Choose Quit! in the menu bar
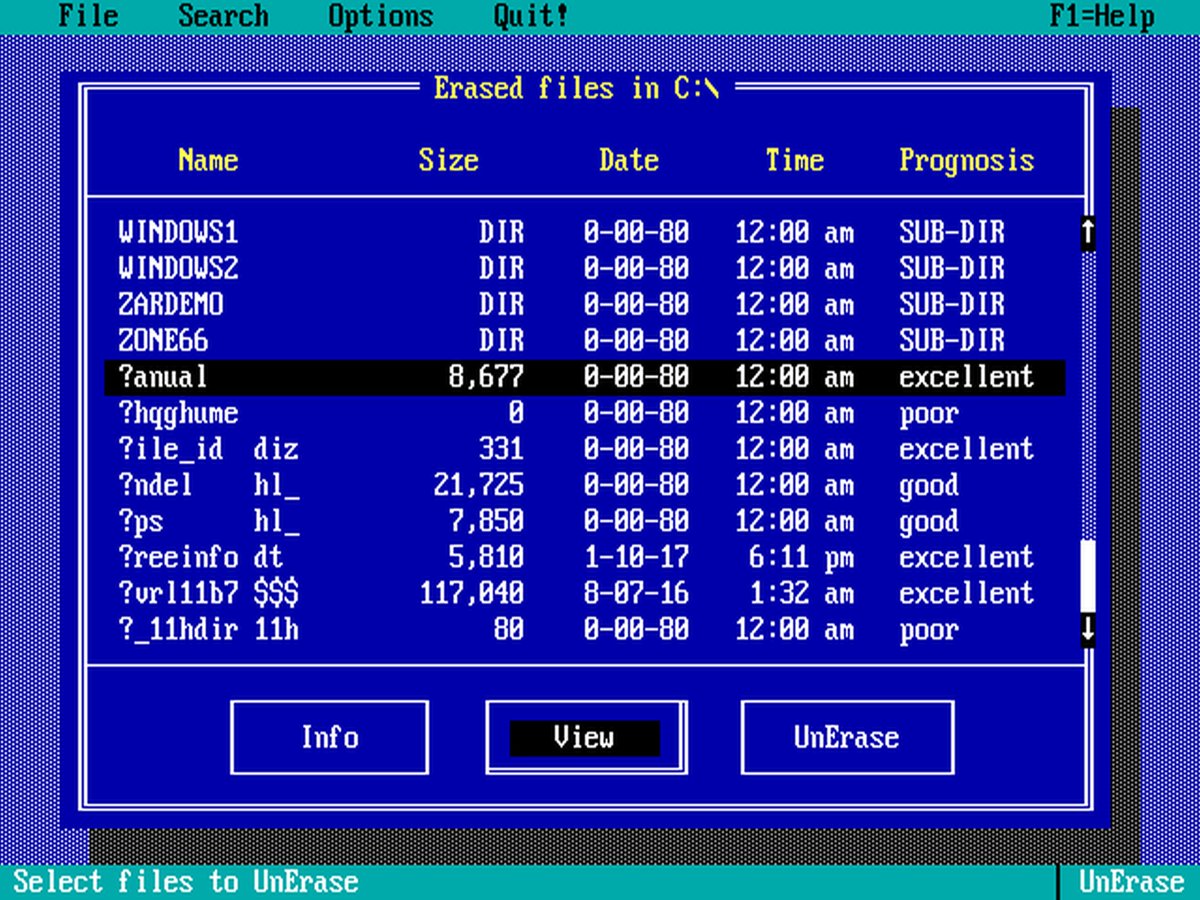The image size is (1200, 900). tap(531, 16)
